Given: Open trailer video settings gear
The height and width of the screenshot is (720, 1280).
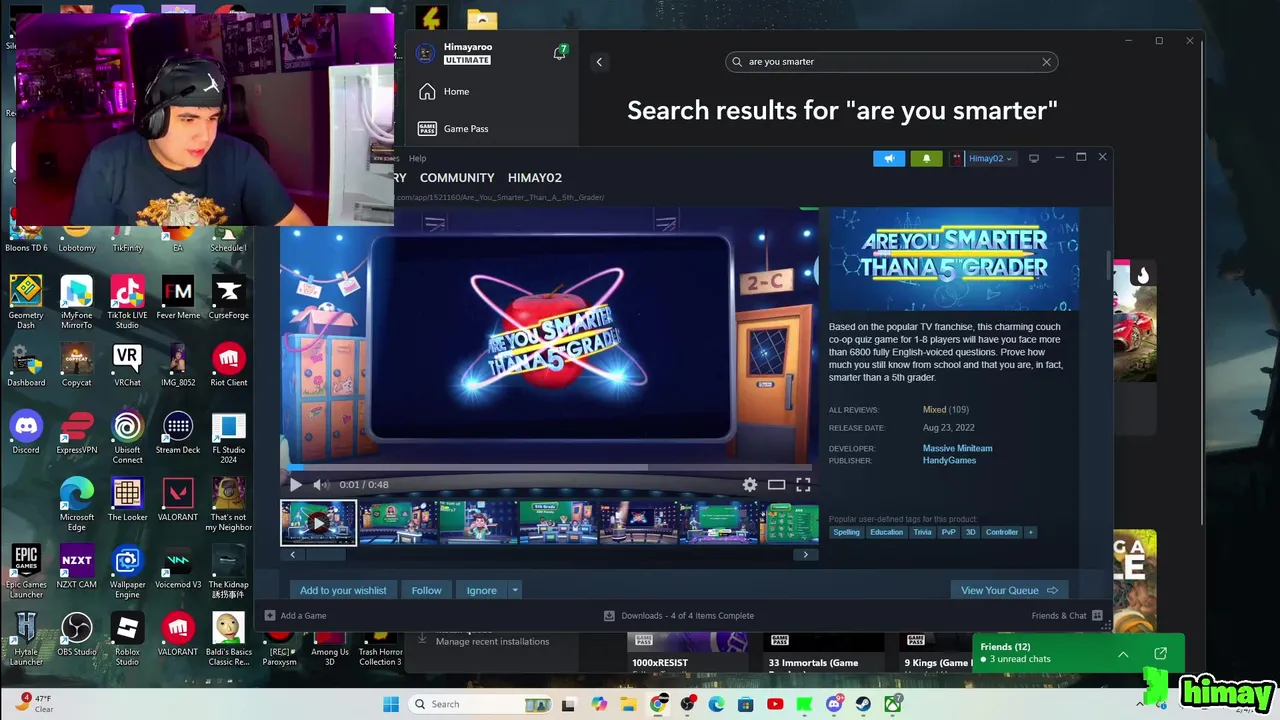Looking at the screenshot, I should click(750, 484).
